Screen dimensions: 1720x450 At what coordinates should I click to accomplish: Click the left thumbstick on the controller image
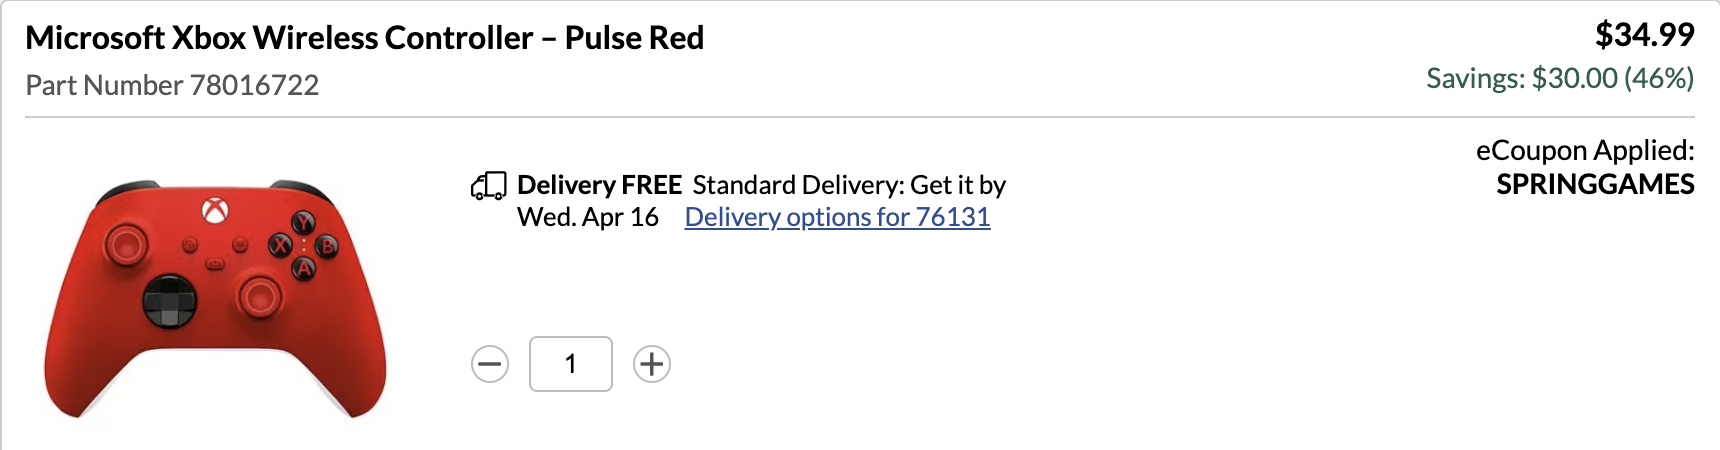(x=126, y=243)
